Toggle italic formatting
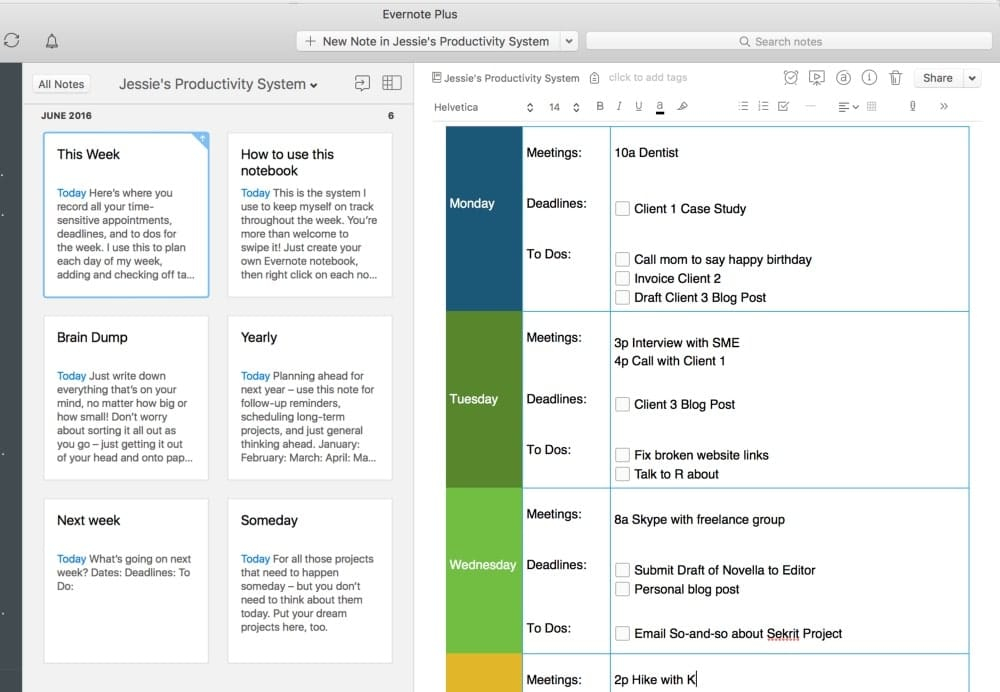Screen dimensions: 1000x692 coord(619,107)
